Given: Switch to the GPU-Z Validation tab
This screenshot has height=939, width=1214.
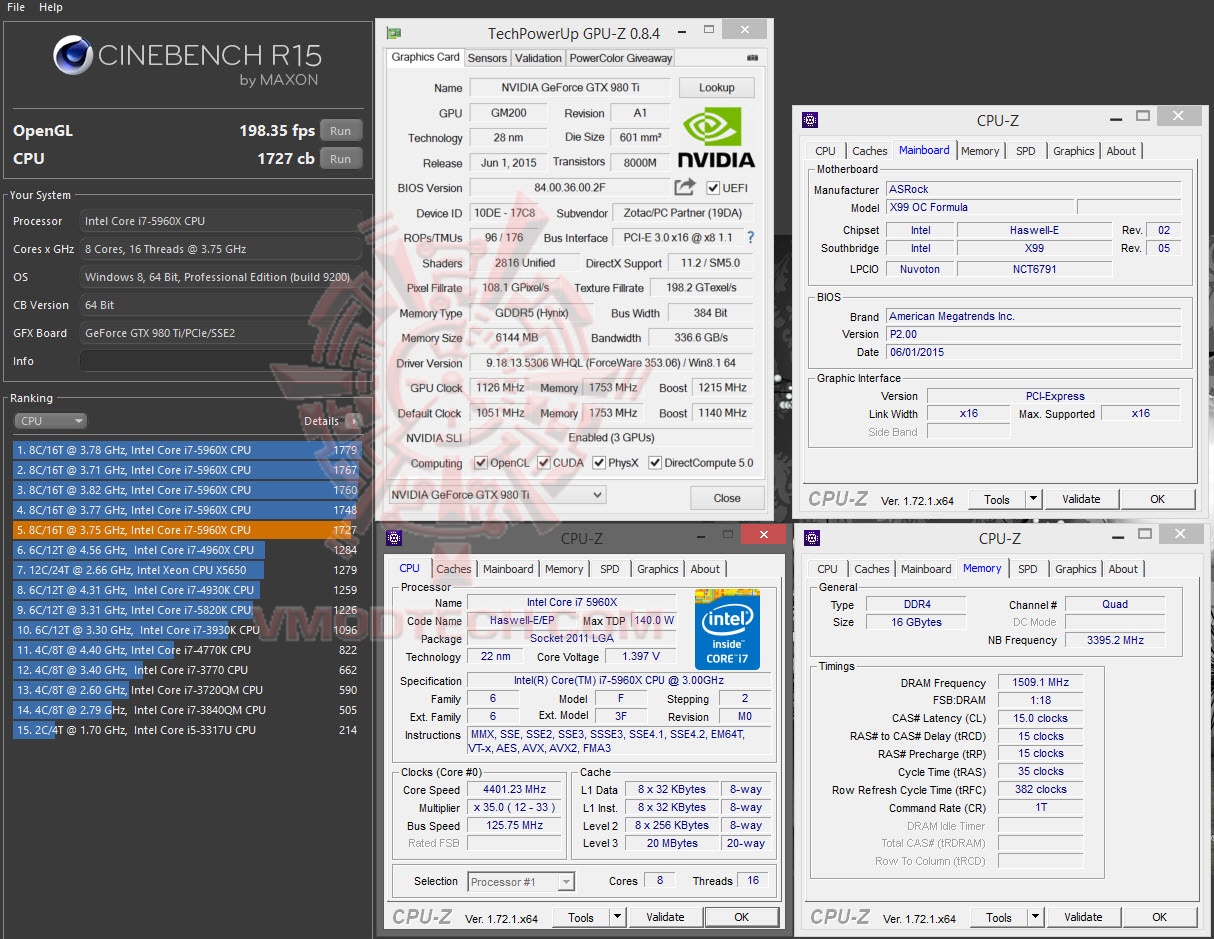Looking at the screenshot, I should click(x=538, y=58).
